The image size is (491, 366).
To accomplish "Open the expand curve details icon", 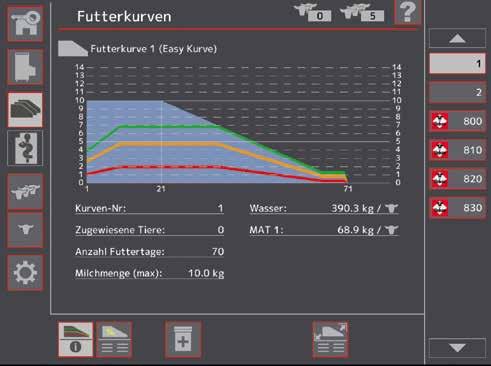I will [x=331, y=340].
